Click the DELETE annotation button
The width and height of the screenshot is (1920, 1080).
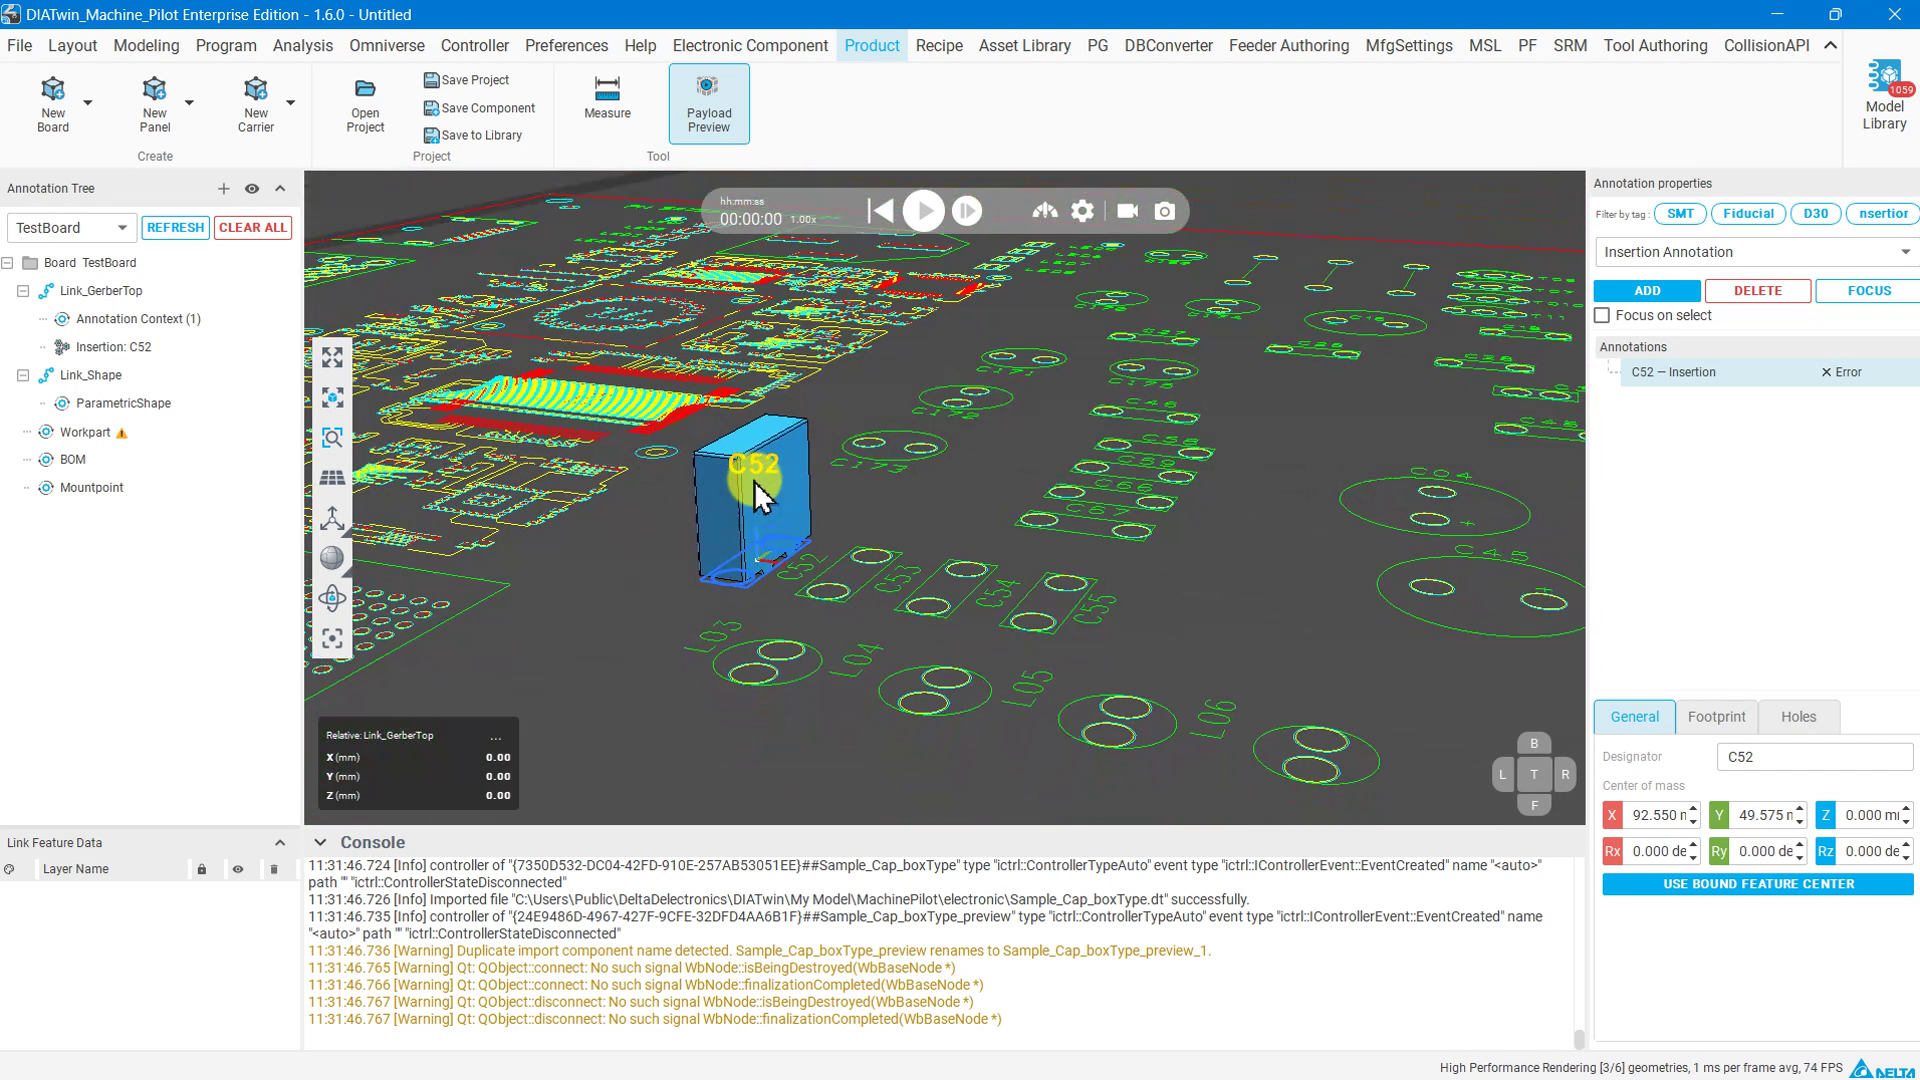pos(1758,291)
